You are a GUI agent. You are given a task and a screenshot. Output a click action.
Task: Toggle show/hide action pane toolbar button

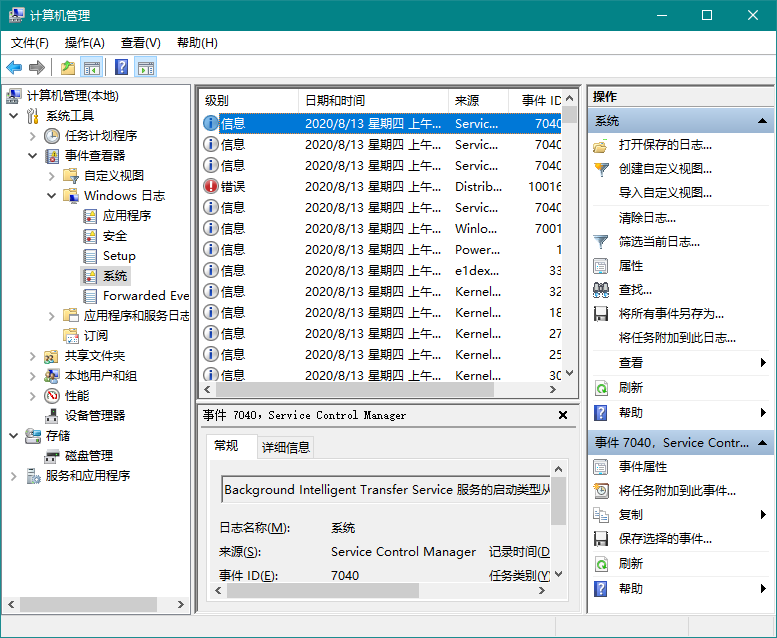point(146,68)
